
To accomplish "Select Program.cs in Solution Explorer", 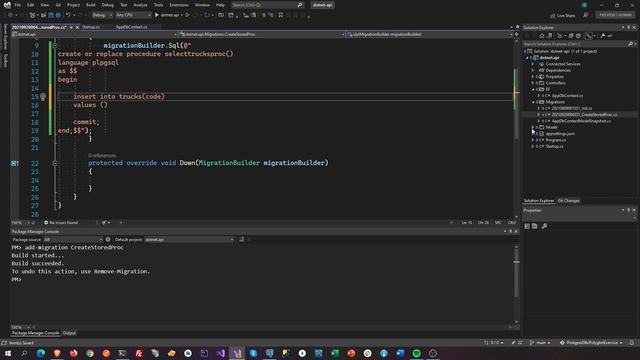I will (x=556, y=140).
